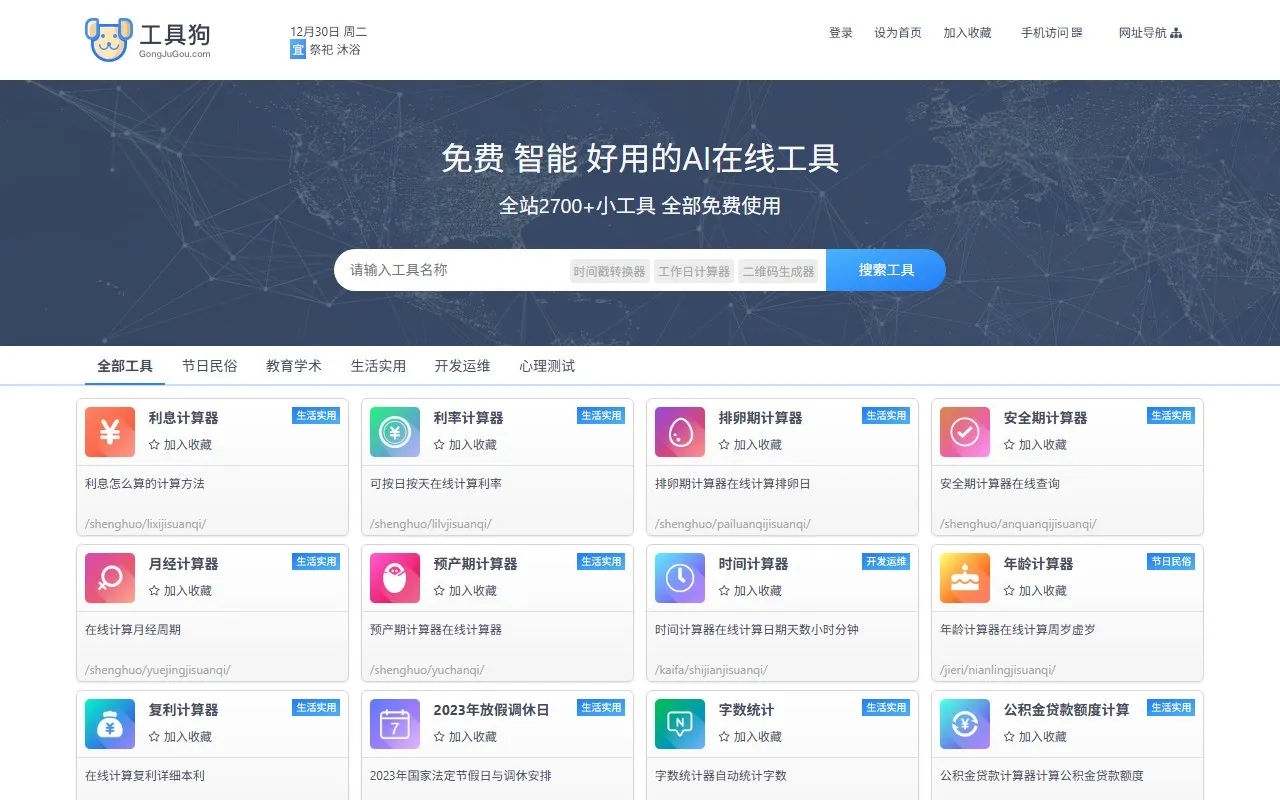Switch to the 开发运维 tab
Image resolution: width=1280 pixels, height=800 pixels.
[462, 366]
